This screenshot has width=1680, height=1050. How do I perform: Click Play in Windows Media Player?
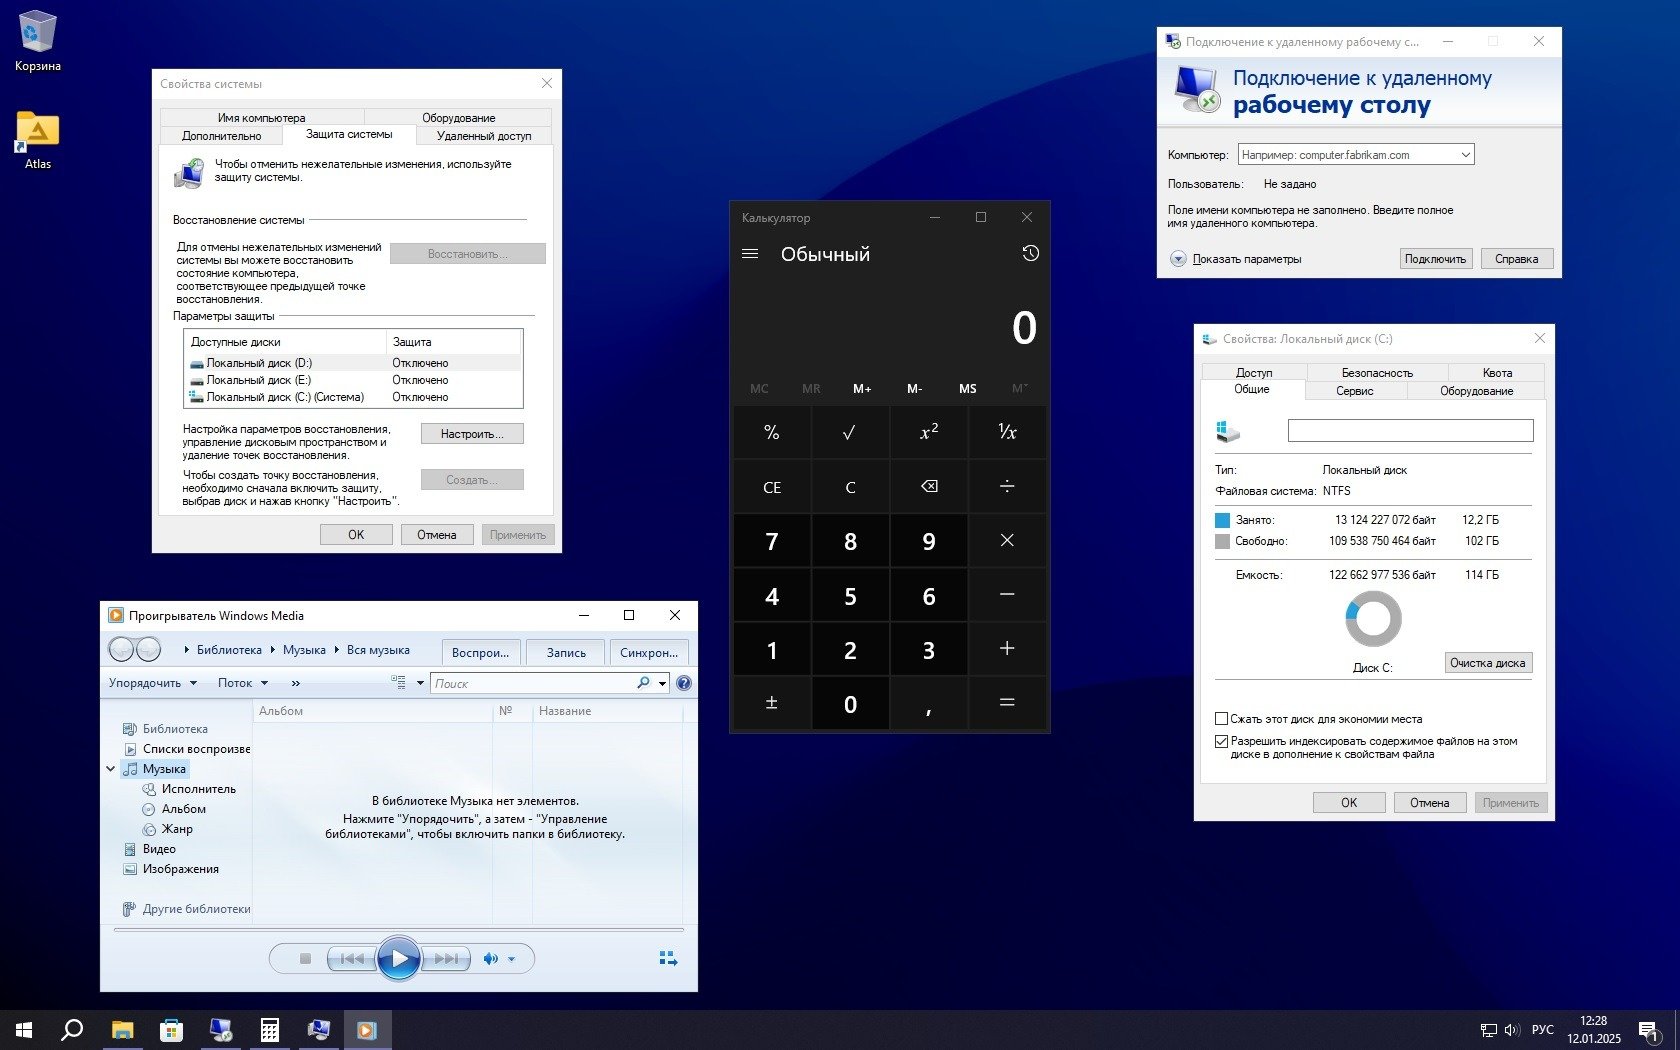pos(398,959)
